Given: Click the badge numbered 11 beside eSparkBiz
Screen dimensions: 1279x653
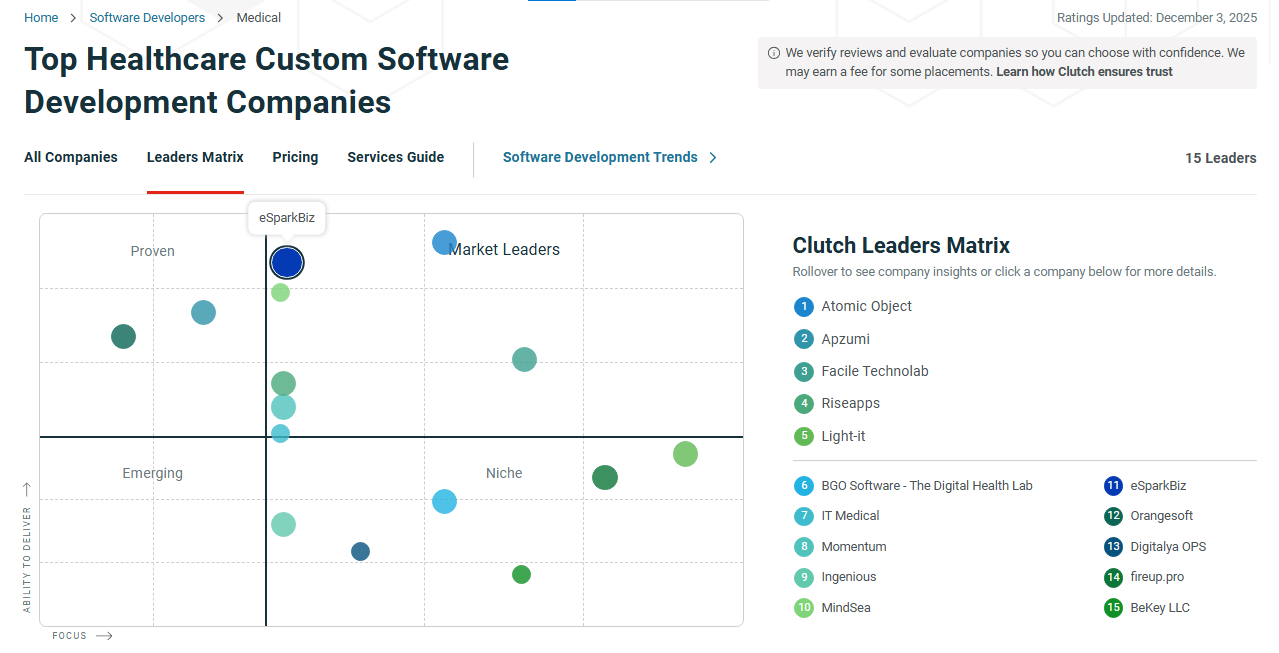Looking at the screenshot, I should [x=1112, y=485].
